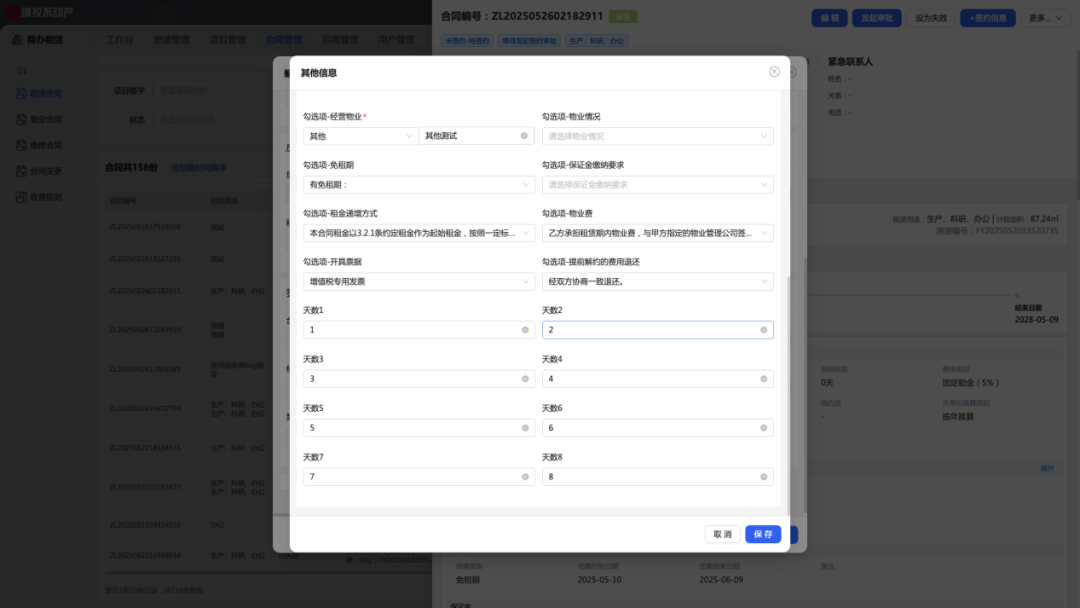Click the 商办租赁 building icon
The image size is (1080, 608).
(16, 40)
